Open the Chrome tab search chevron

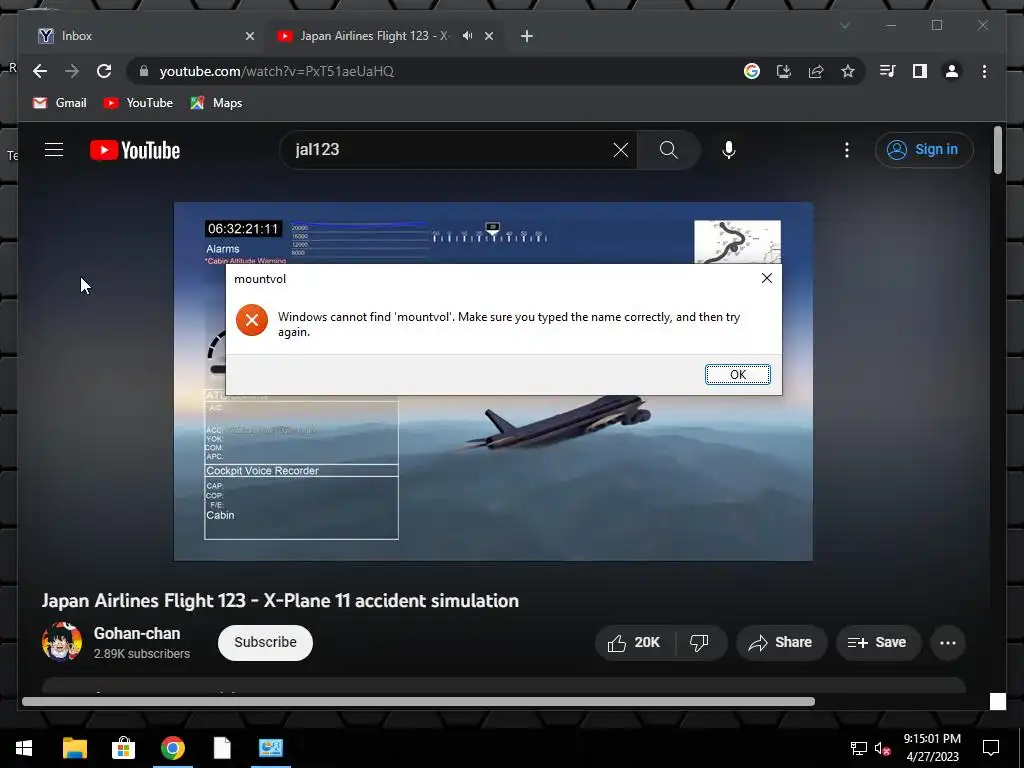[844, 25]
